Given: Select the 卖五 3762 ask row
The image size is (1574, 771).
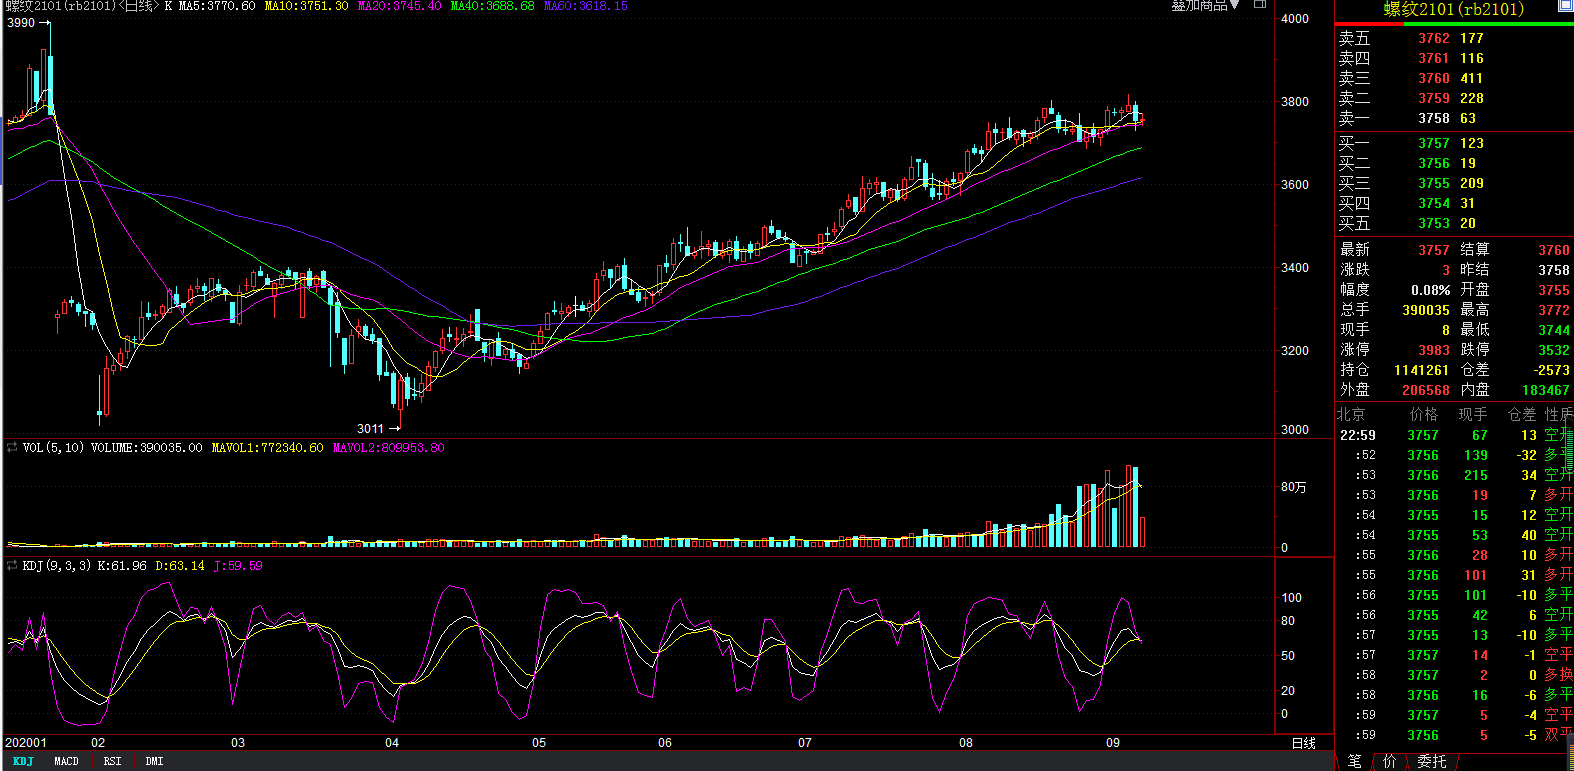Looking at the screenshot, I should pos(1455,38).
